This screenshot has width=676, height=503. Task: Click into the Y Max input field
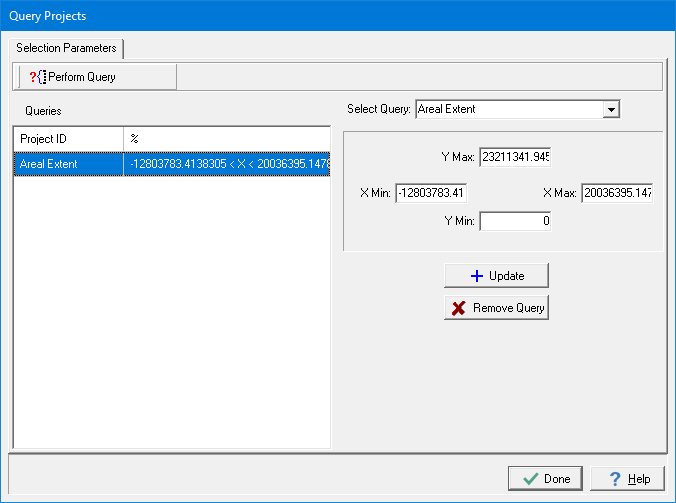click(515, 157)
